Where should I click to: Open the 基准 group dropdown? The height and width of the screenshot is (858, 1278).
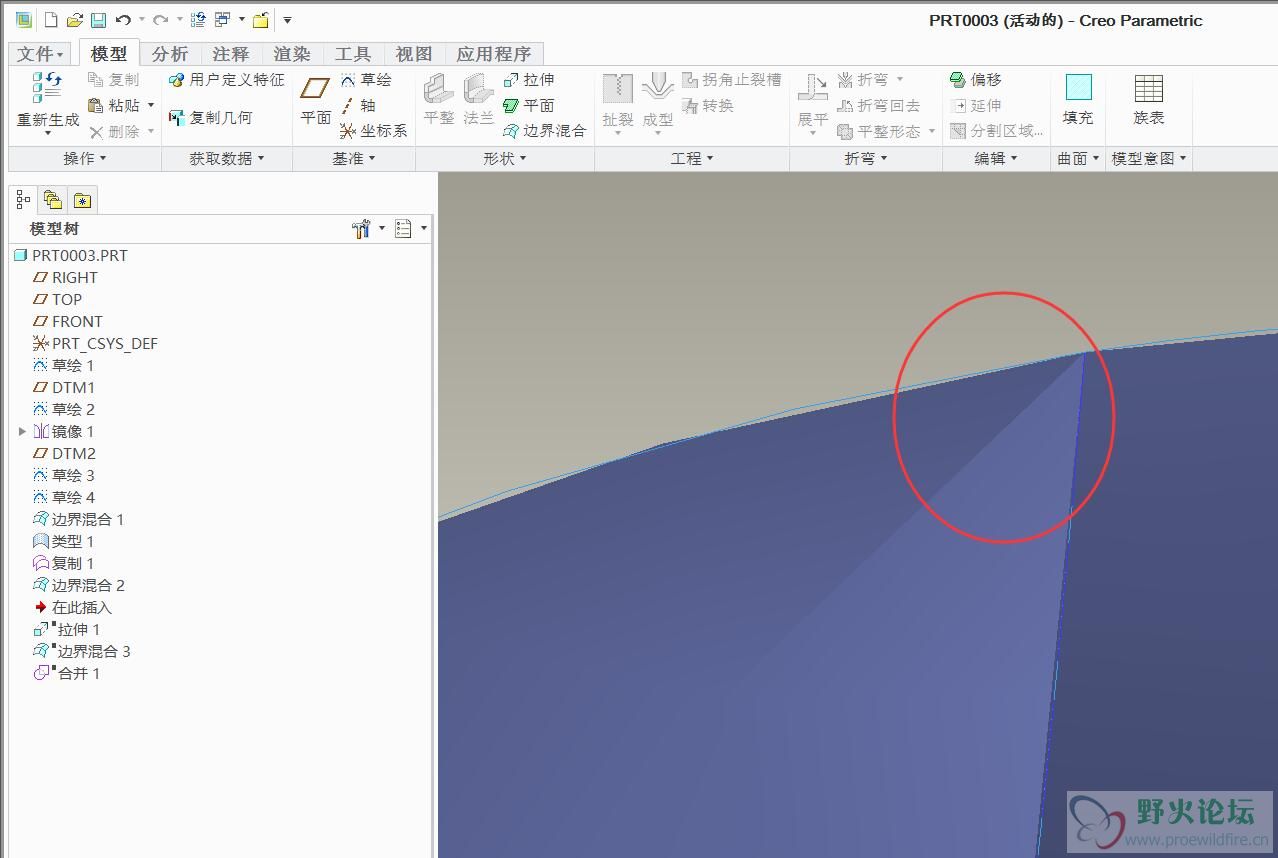(354, 158)
